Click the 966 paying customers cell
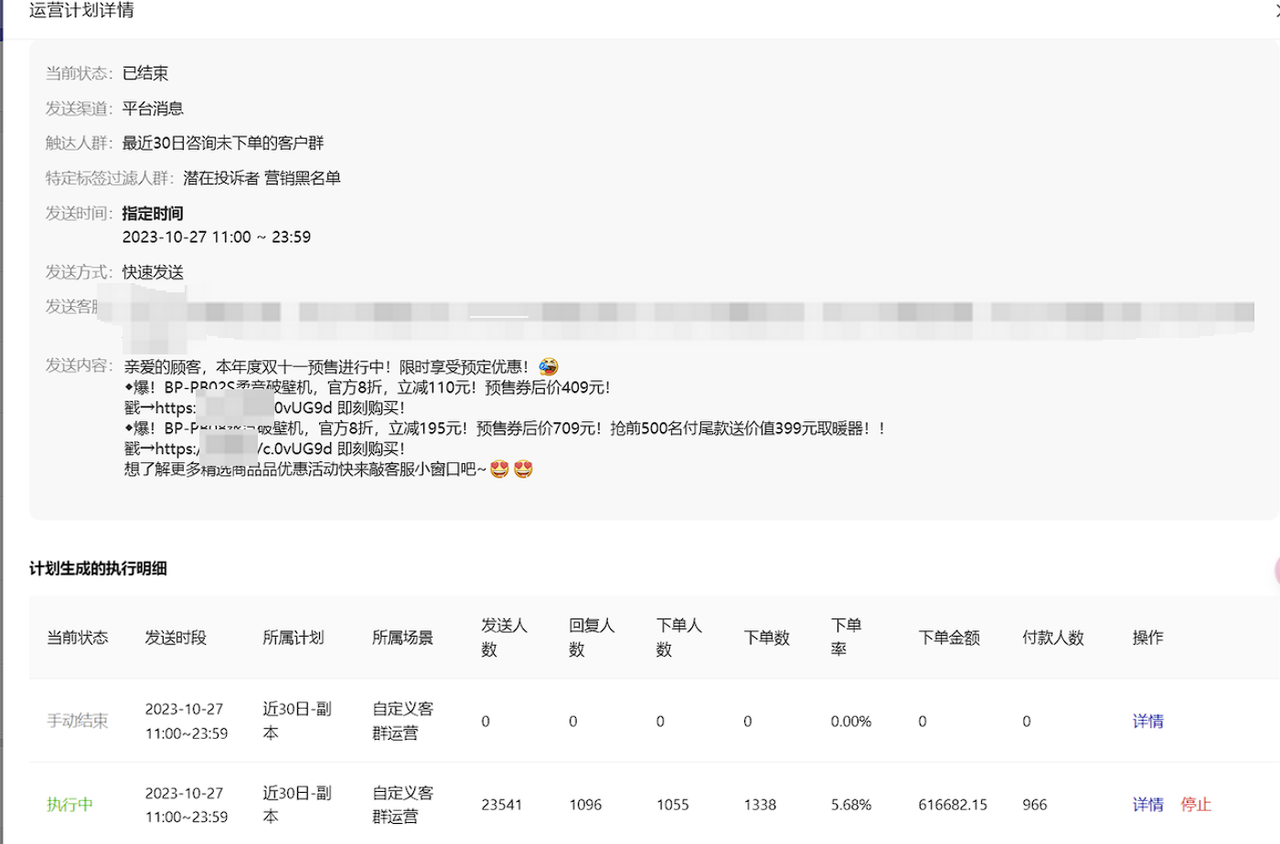Screen dimensions: 1280x844 tap(1035, 804)
